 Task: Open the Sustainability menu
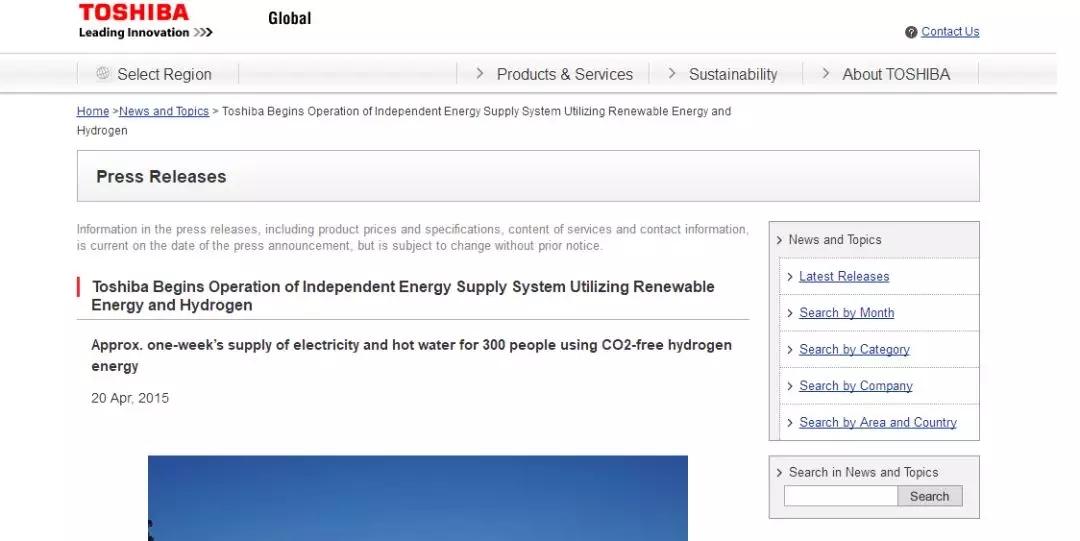click(x=732, y=74)
